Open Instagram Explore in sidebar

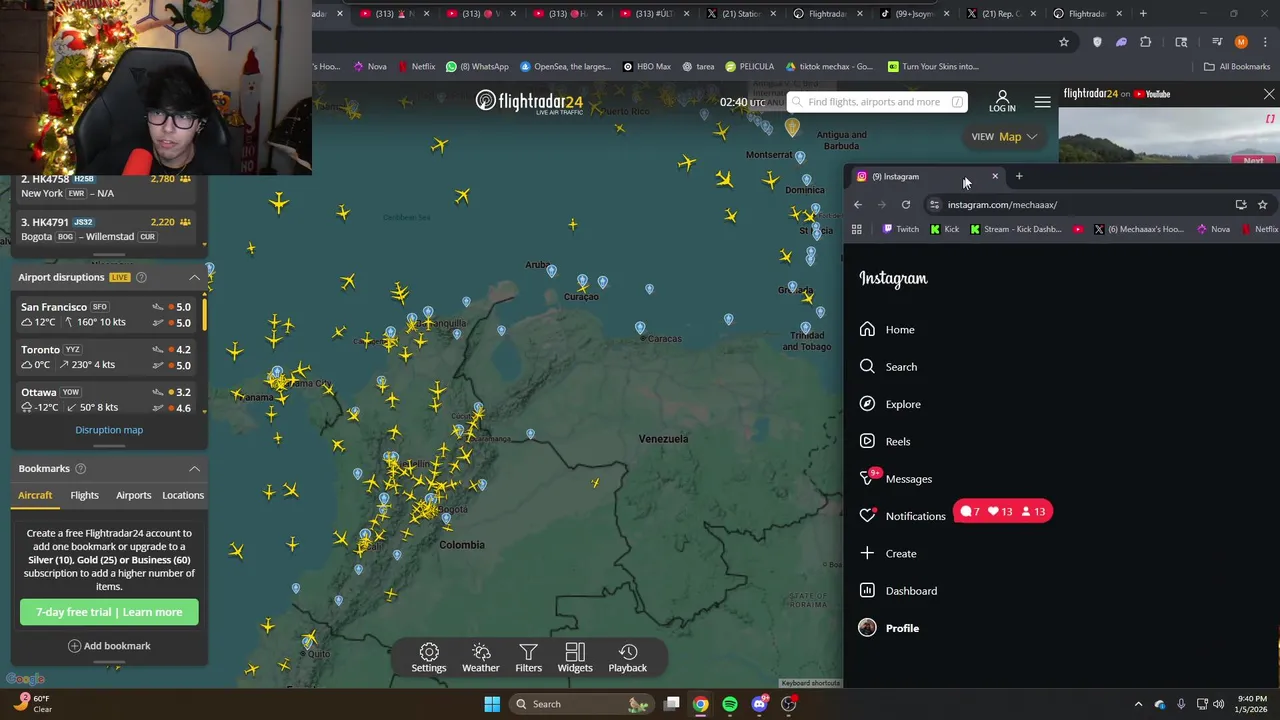click(x=890, y=404)
